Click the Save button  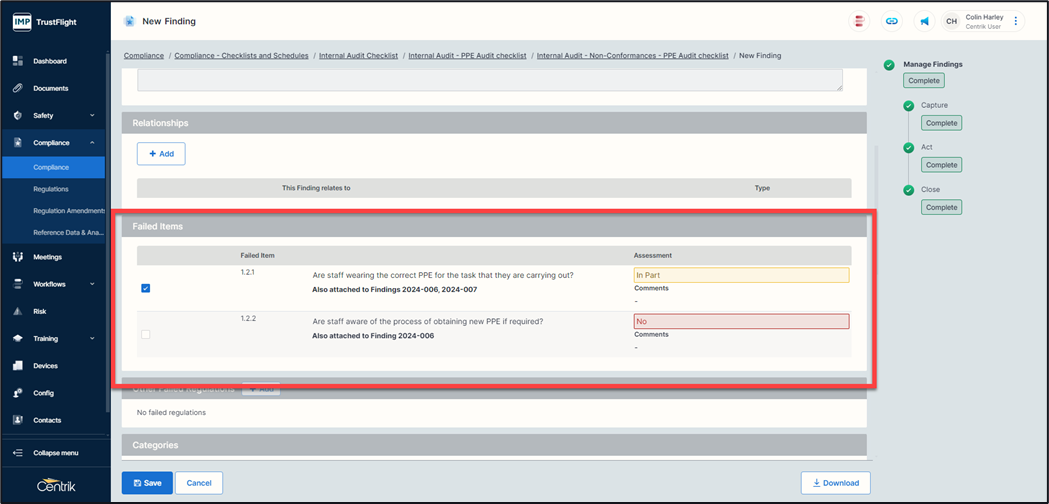147,483
